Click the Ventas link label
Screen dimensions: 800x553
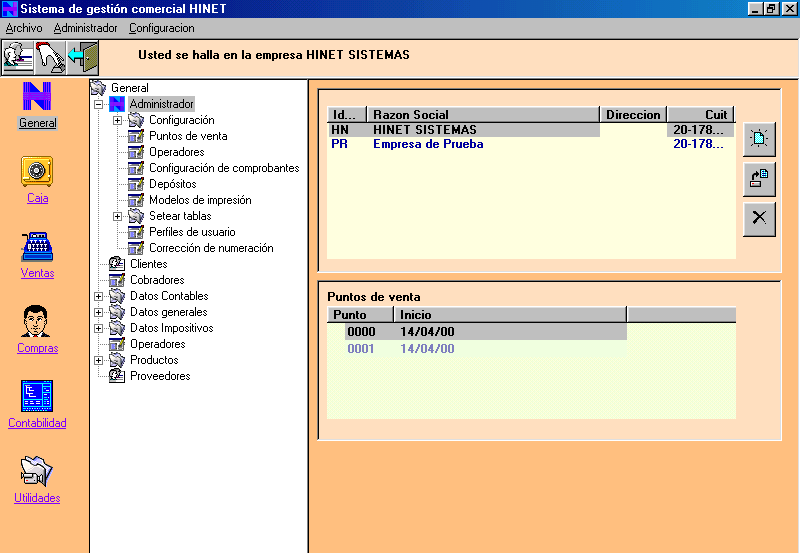point(37,273)
